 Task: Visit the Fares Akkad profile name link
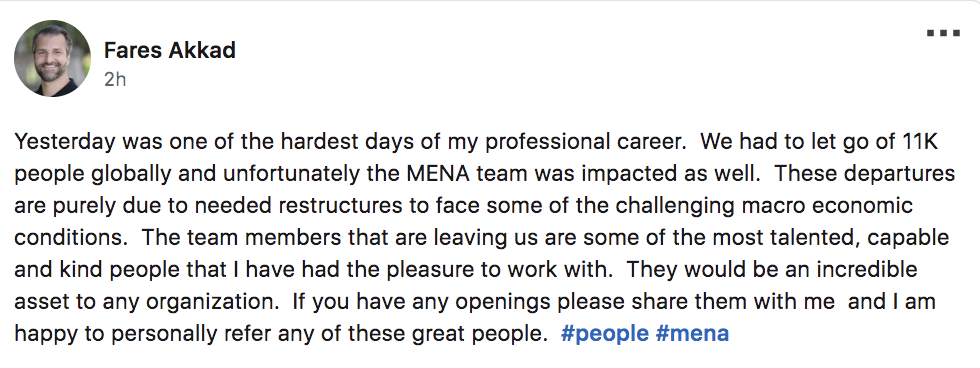point(169,50)
